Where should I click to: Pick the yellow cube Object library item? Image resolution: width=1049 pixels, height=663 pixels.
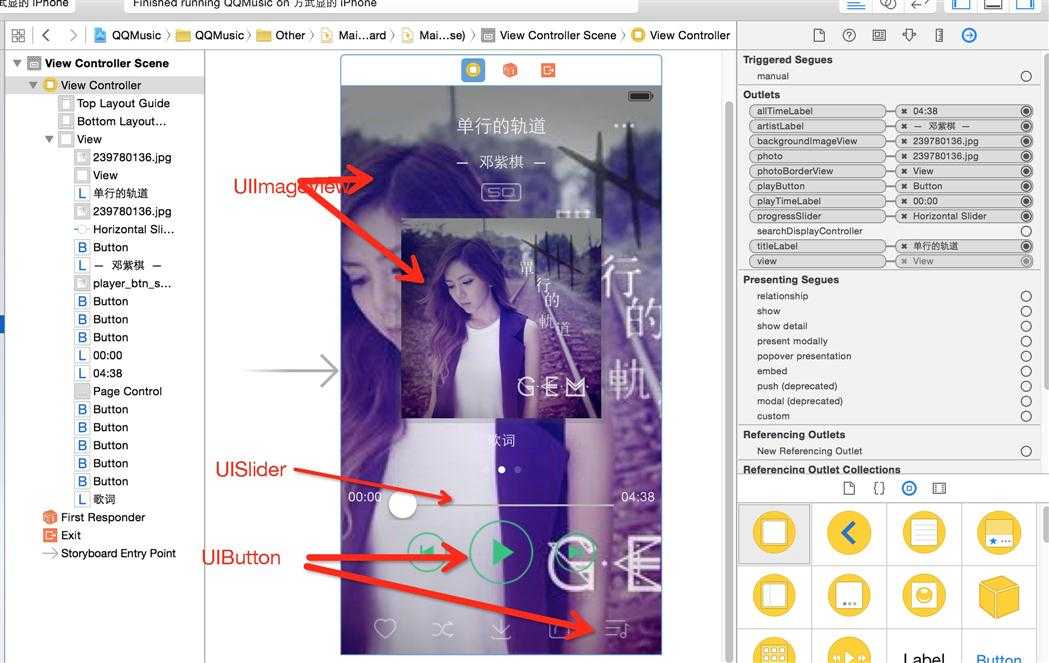pyautogui.click(x=999, y=597)
